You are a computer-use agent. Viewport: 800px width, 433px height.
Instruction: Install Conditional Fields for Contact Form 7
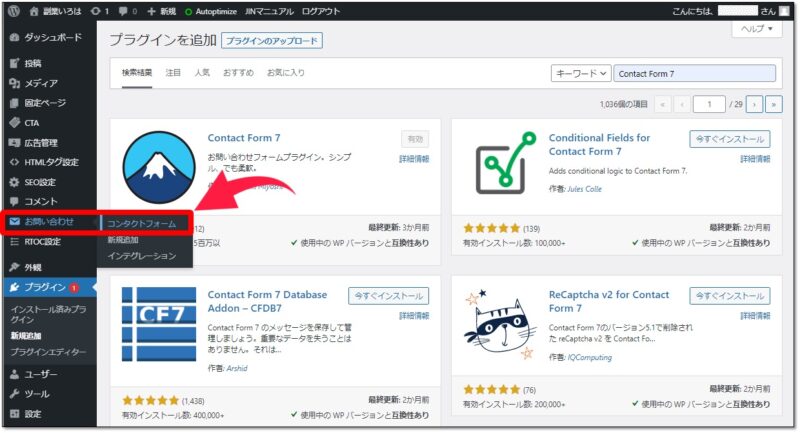click(730, 139)
